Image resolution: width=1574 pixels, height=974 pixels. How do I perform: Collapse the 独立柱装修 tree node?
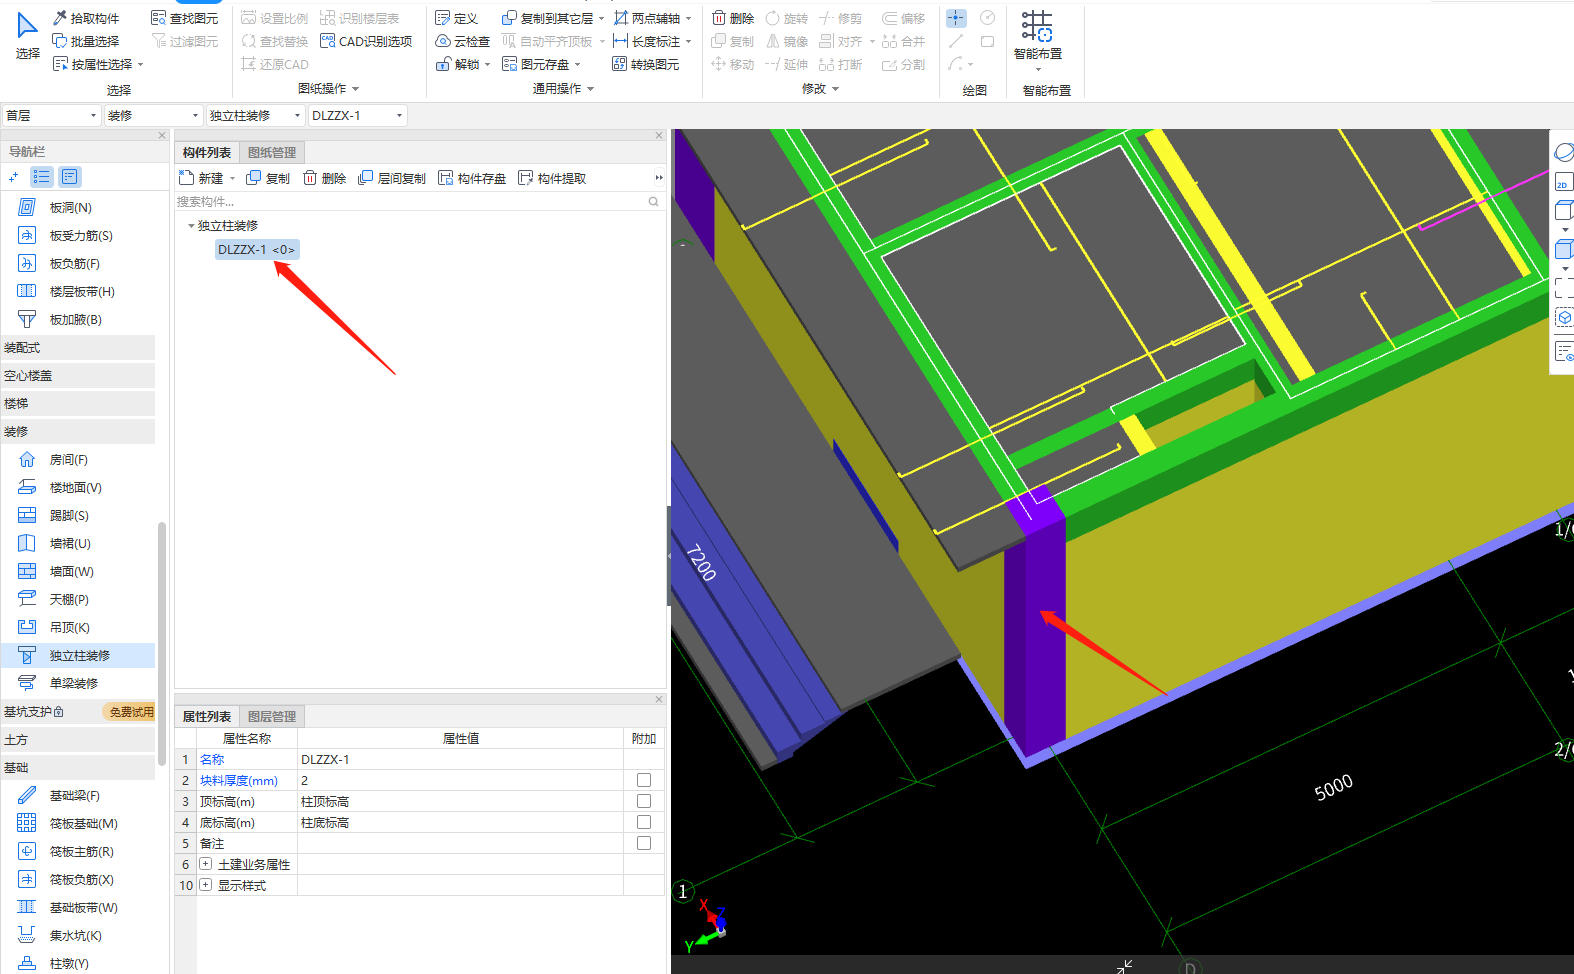click(x=191, y=226)
